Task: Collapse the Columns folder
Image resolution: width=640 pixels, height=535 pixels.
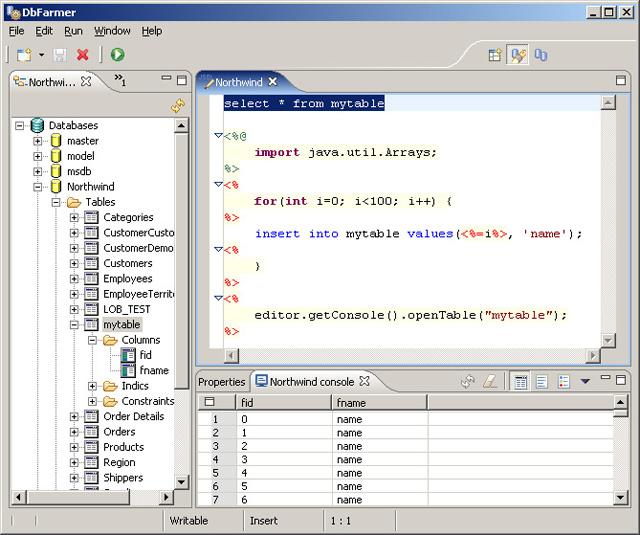Action: [x=92, y=340]
